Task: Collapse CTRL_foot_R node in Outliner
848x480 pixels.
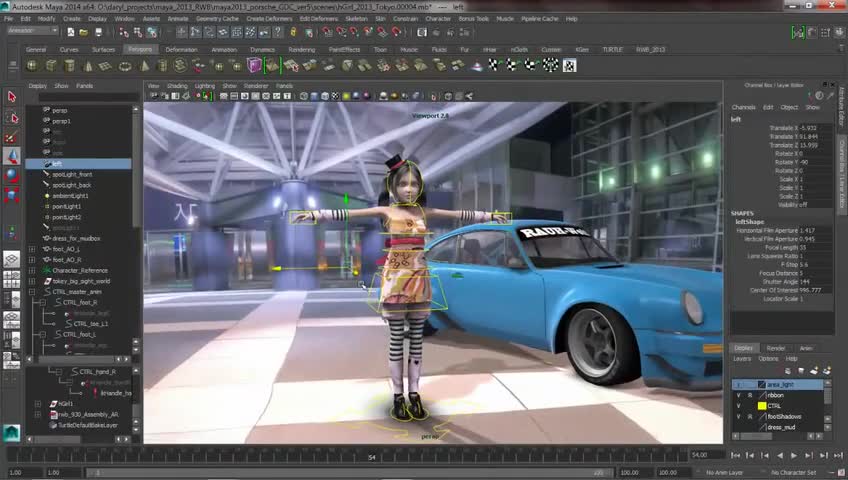Action: pos(42,303)
